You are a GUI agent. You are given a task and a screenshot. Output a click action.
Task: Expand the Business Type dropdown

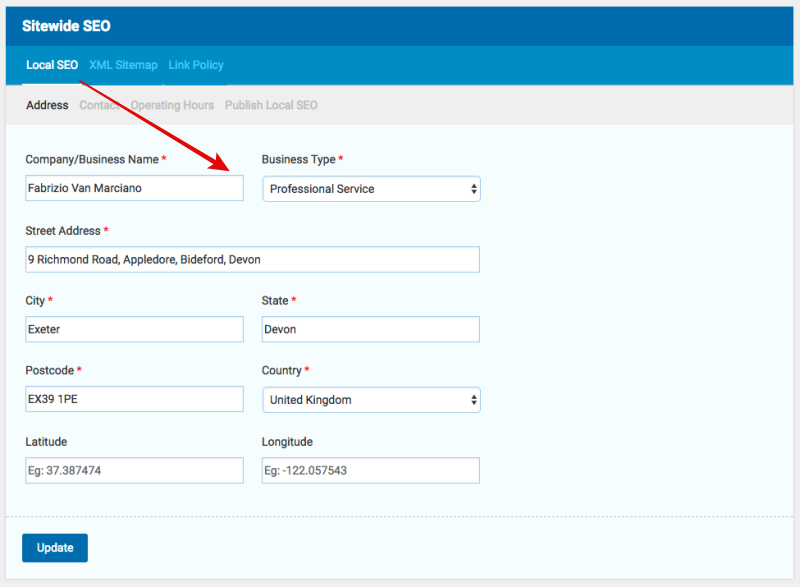(x=371, y=189)
